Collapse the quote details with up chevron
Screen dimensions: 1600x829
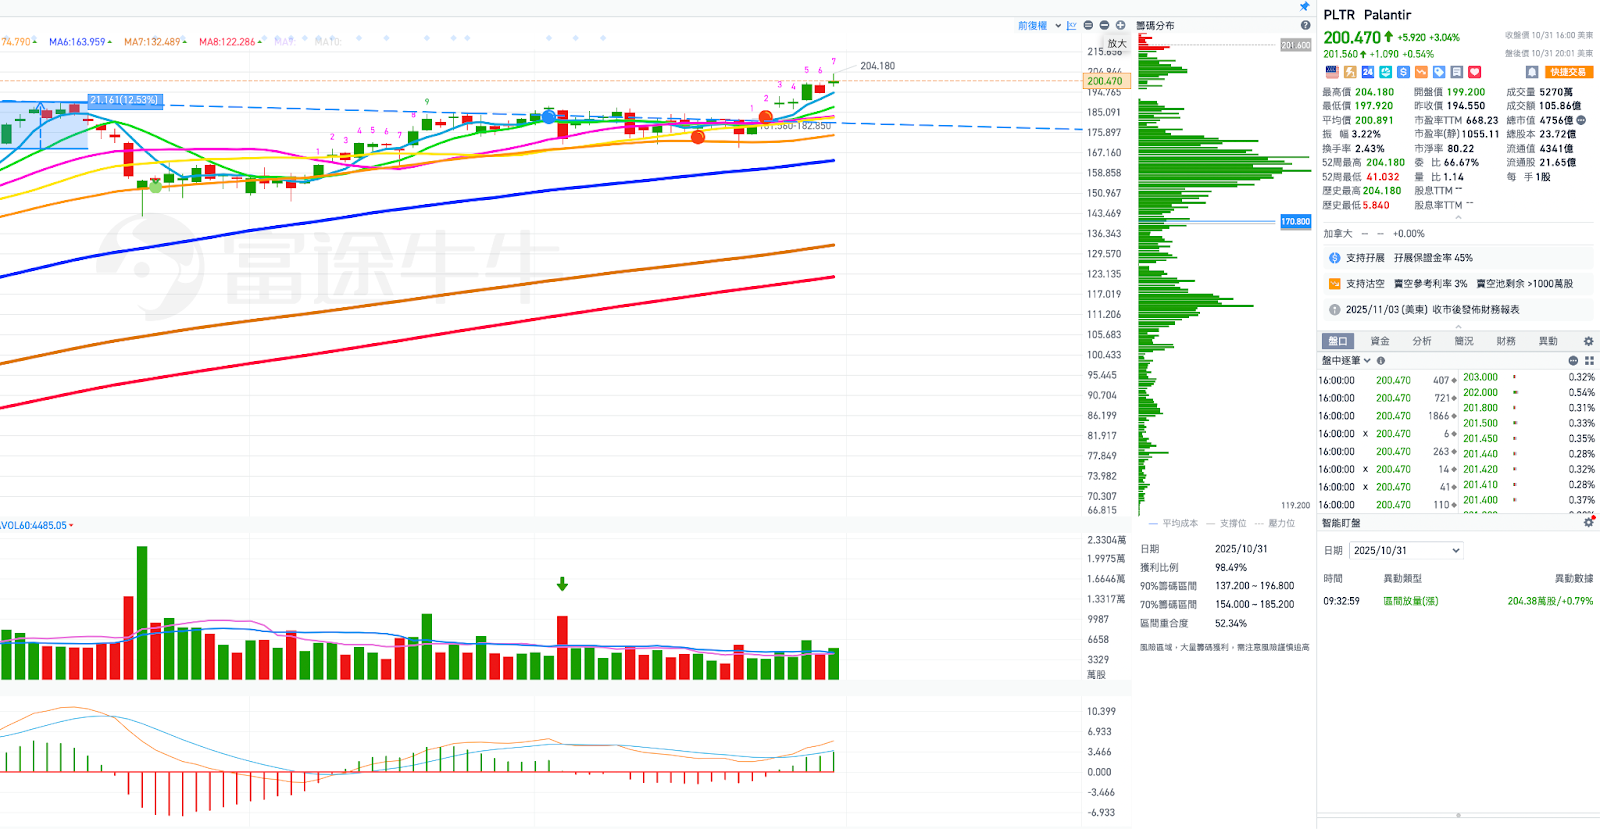[1458, 217]
